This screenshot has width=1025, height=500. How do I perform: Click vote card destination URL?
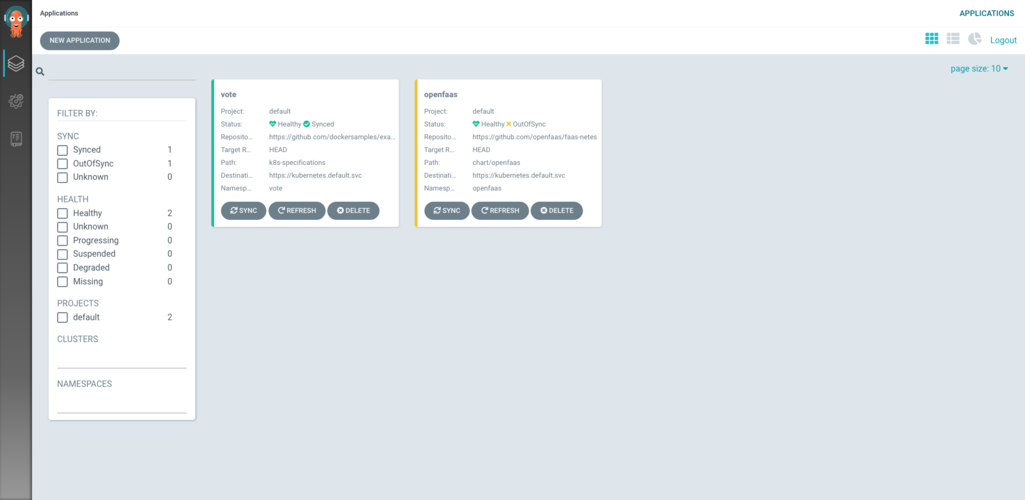316,175
